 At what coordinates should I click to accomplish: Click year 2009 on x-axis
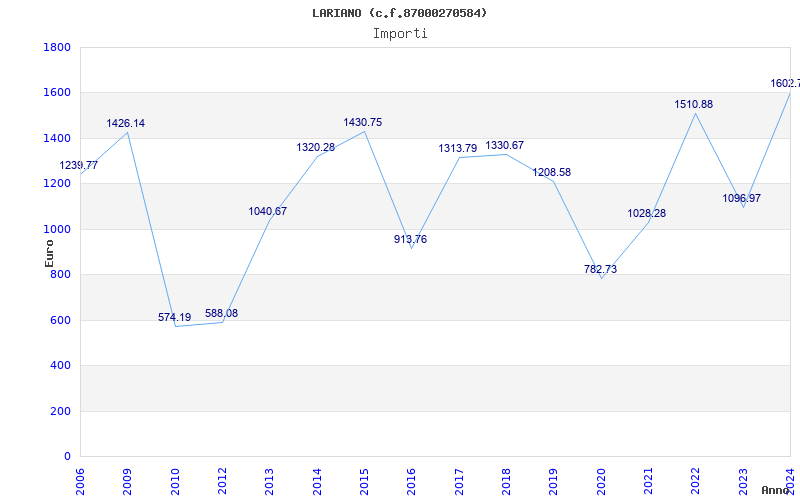[x=128, y=482]
